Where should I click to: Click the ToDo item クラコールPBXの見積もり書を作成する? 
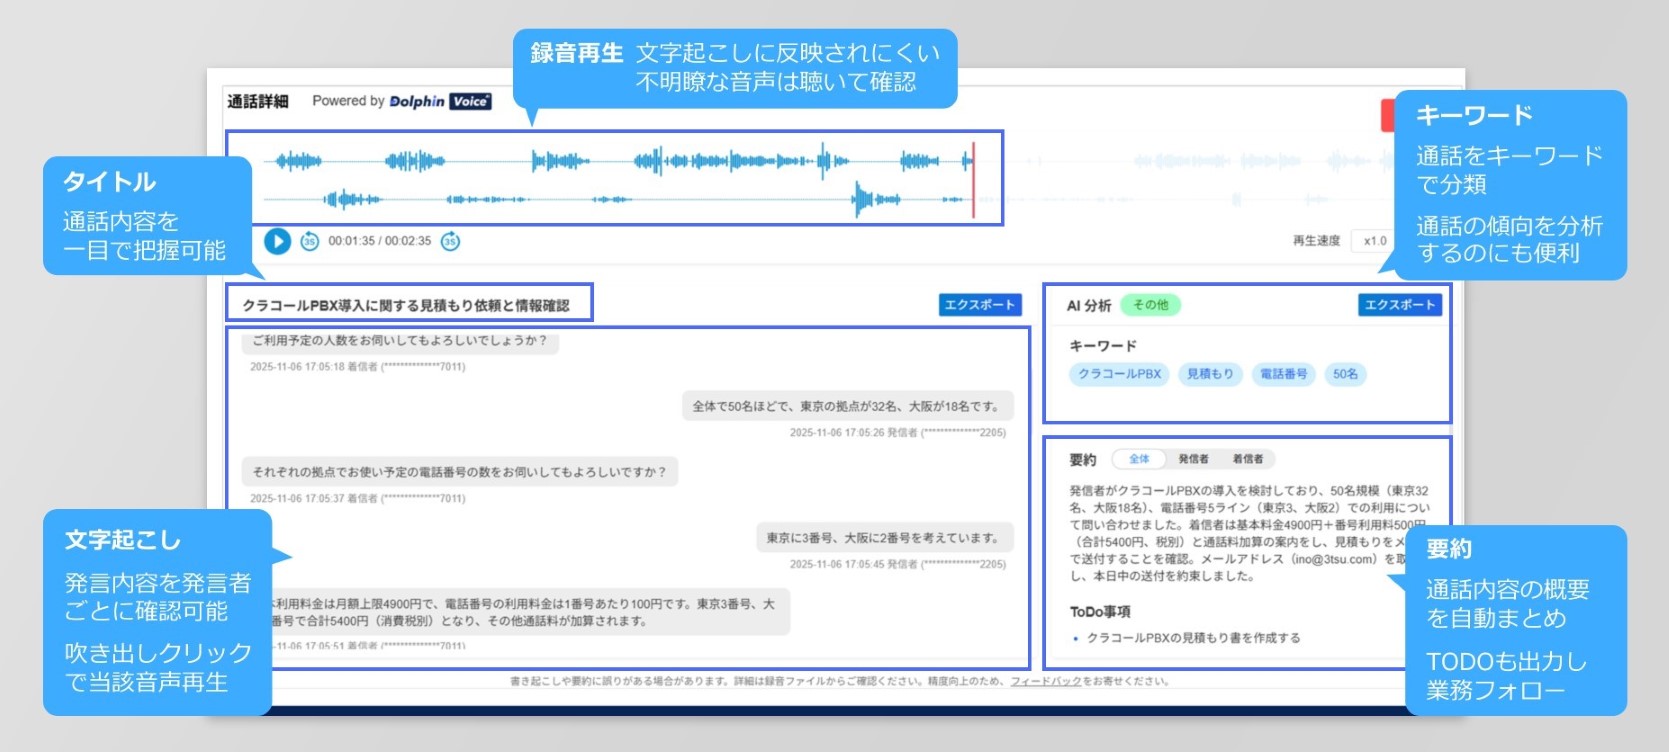1193,638
